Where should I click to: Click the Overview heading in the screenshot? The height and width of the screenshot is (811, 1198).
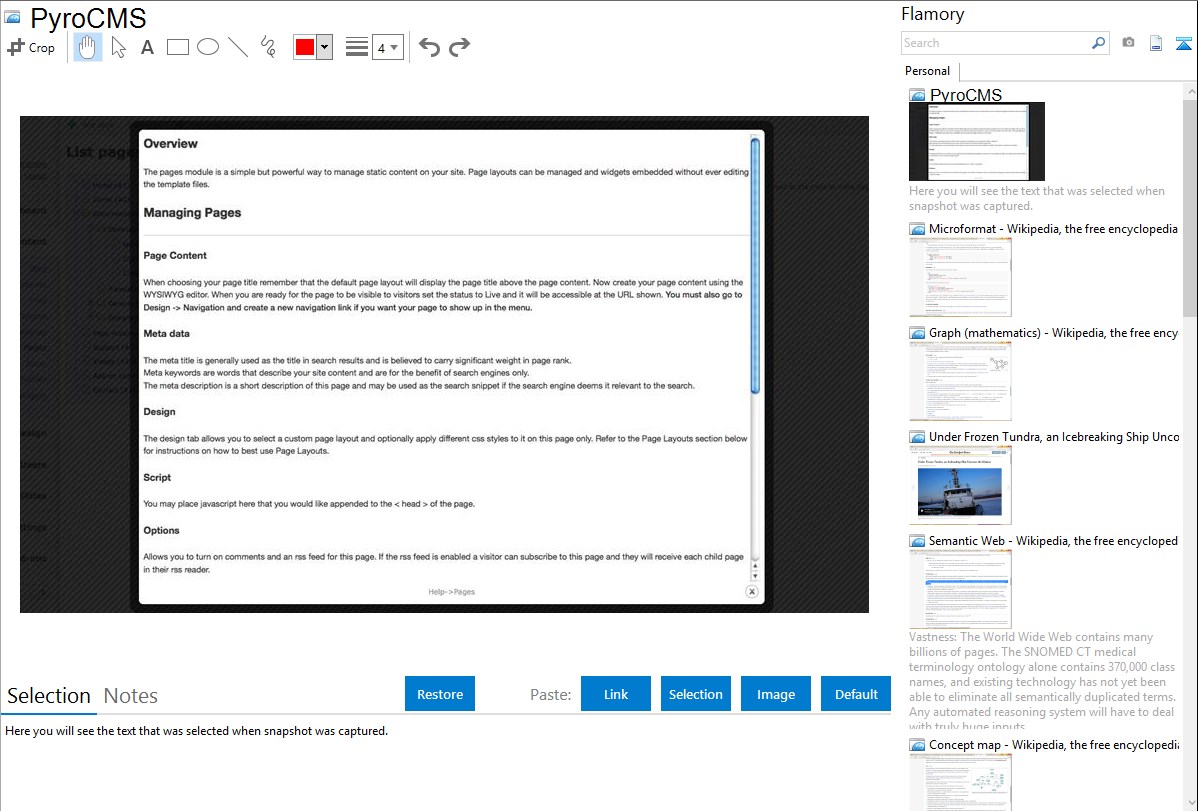pyautogui.click(x=170, y=144)
